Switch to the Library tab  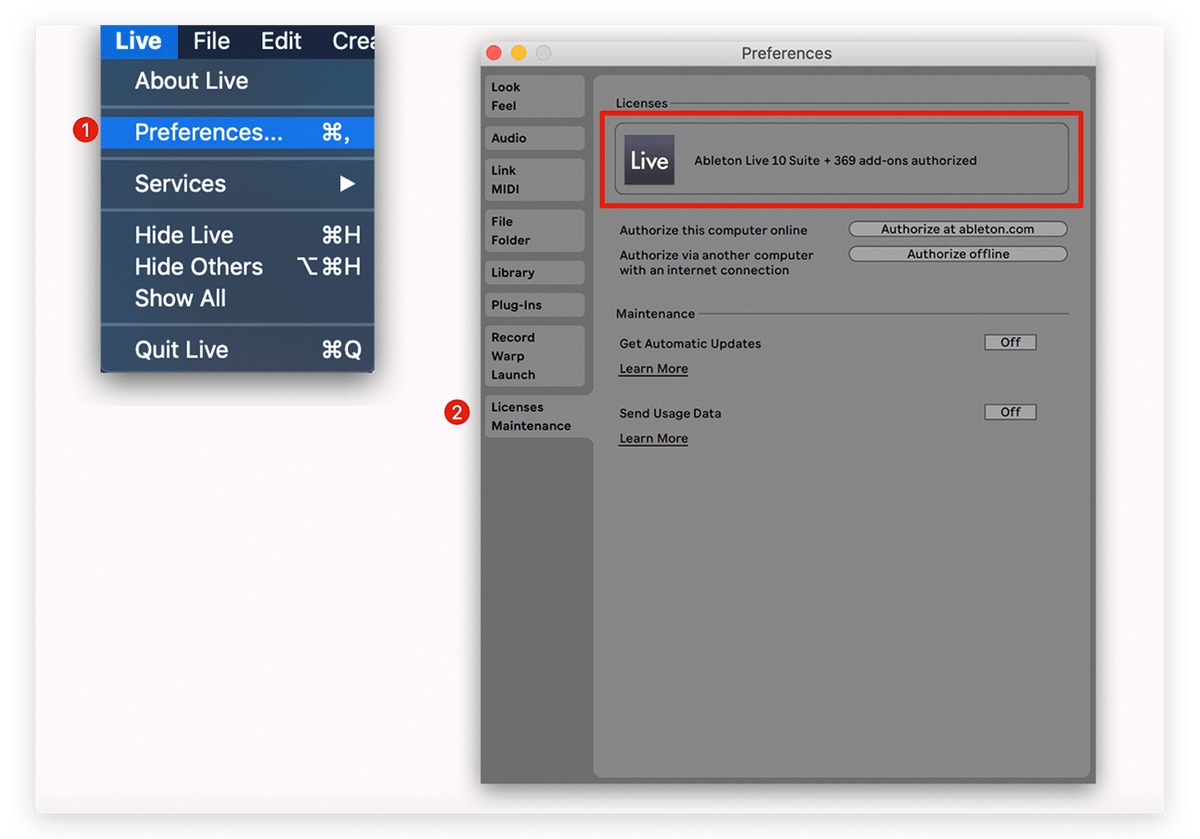pos(535,272)
